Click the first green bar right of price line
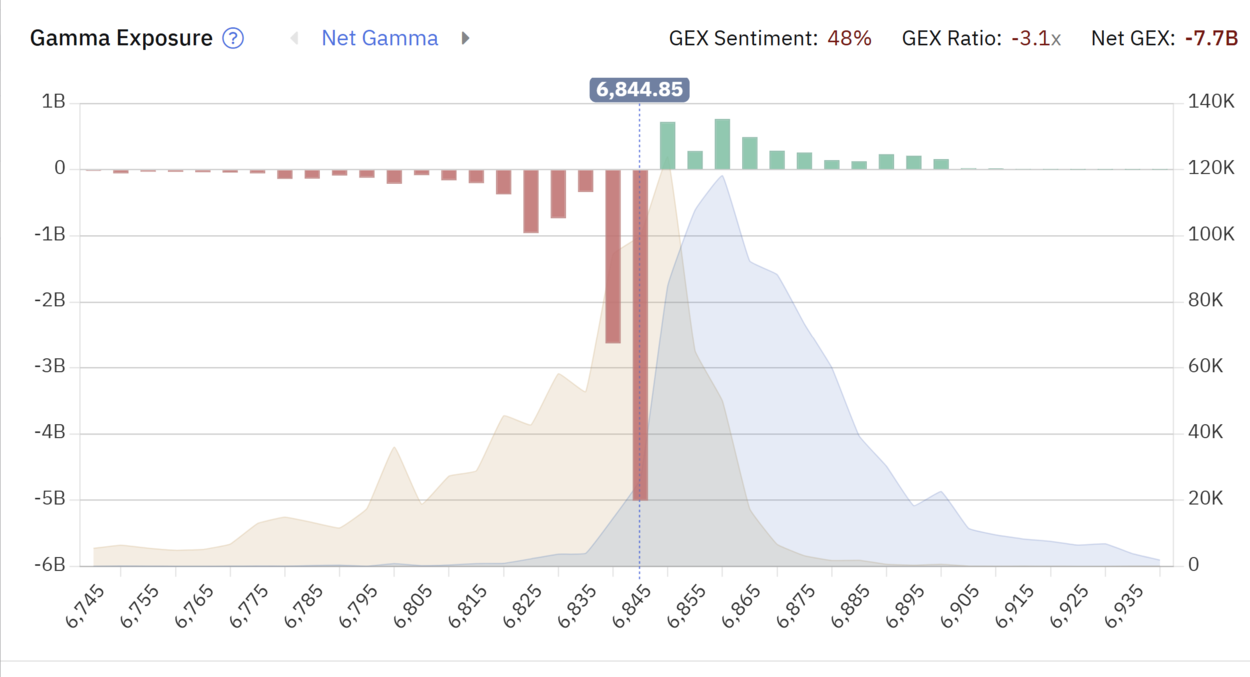Image resolution: width=1250 pixels, height=677 pixels. (667, 146)
